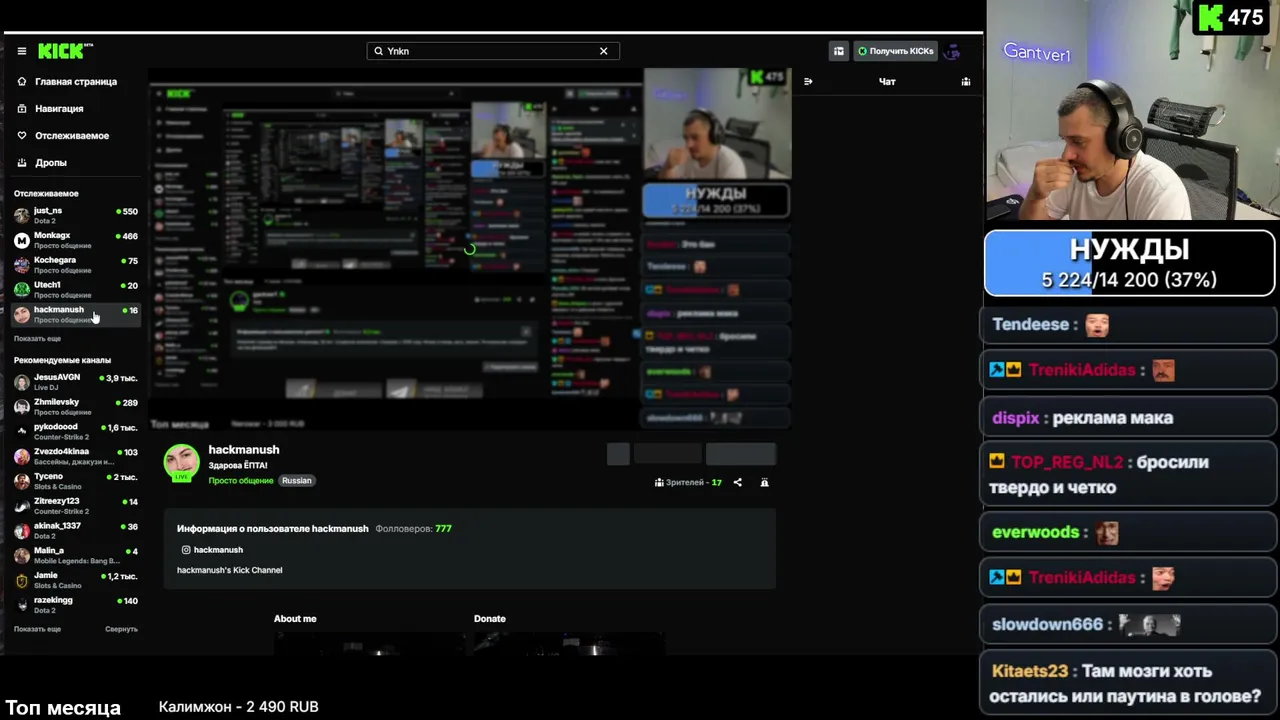The image size is (1280, 720).
Task: Open JesusAVGN recommended channel
Action: 76,382
